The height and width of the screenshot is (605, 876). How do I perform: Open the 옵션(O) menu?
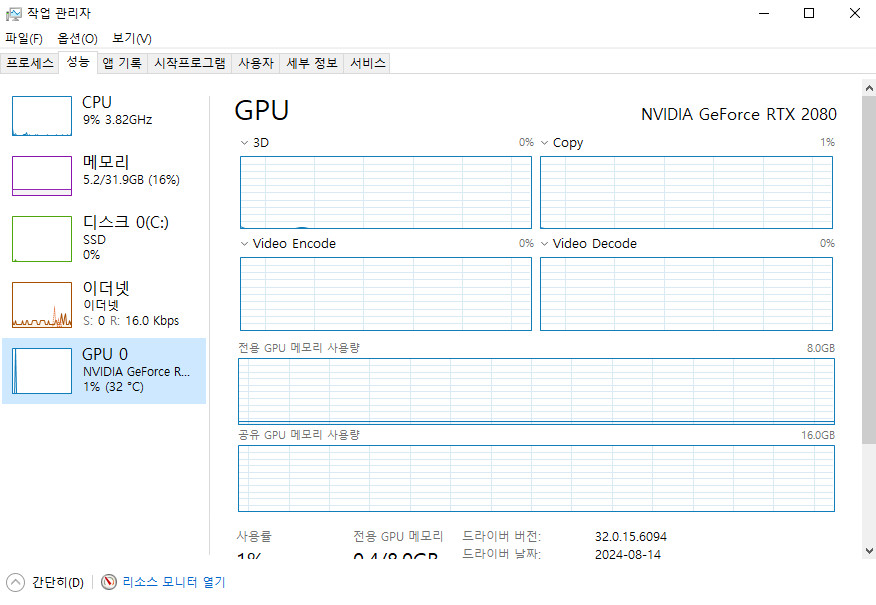click(x=78, y=39)
